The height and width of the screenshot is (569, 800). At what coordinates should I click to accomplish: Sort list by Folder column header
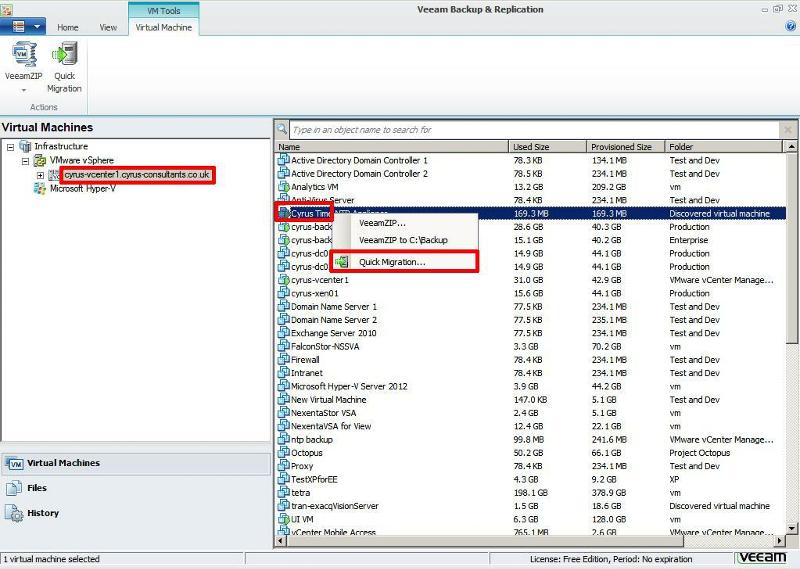click(x=723, y=147)
